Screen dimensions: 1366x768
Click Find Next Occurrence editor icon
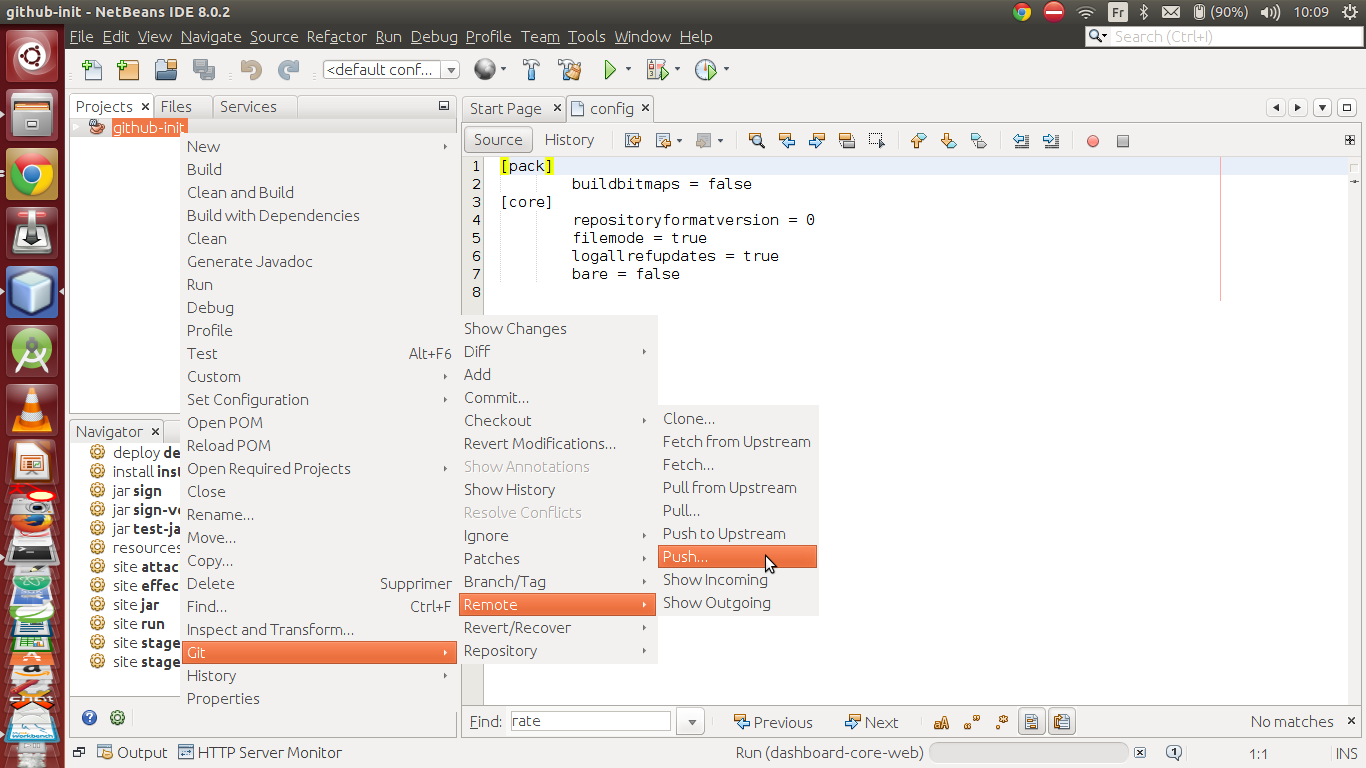click(x=817, y=141)
